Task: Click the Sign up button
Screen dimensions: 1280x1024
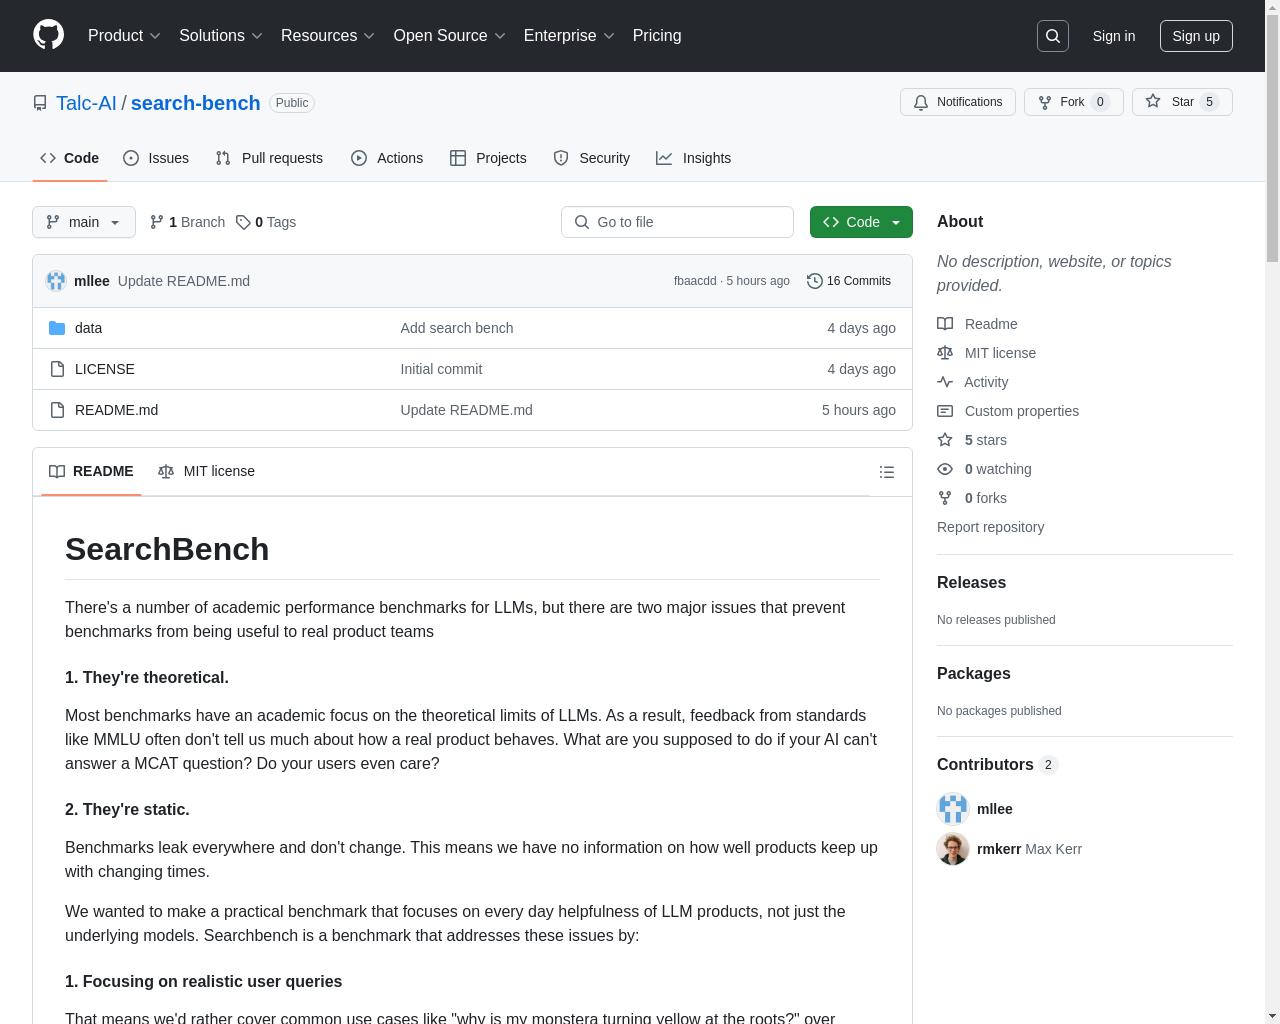Action: pos(1196,36)
